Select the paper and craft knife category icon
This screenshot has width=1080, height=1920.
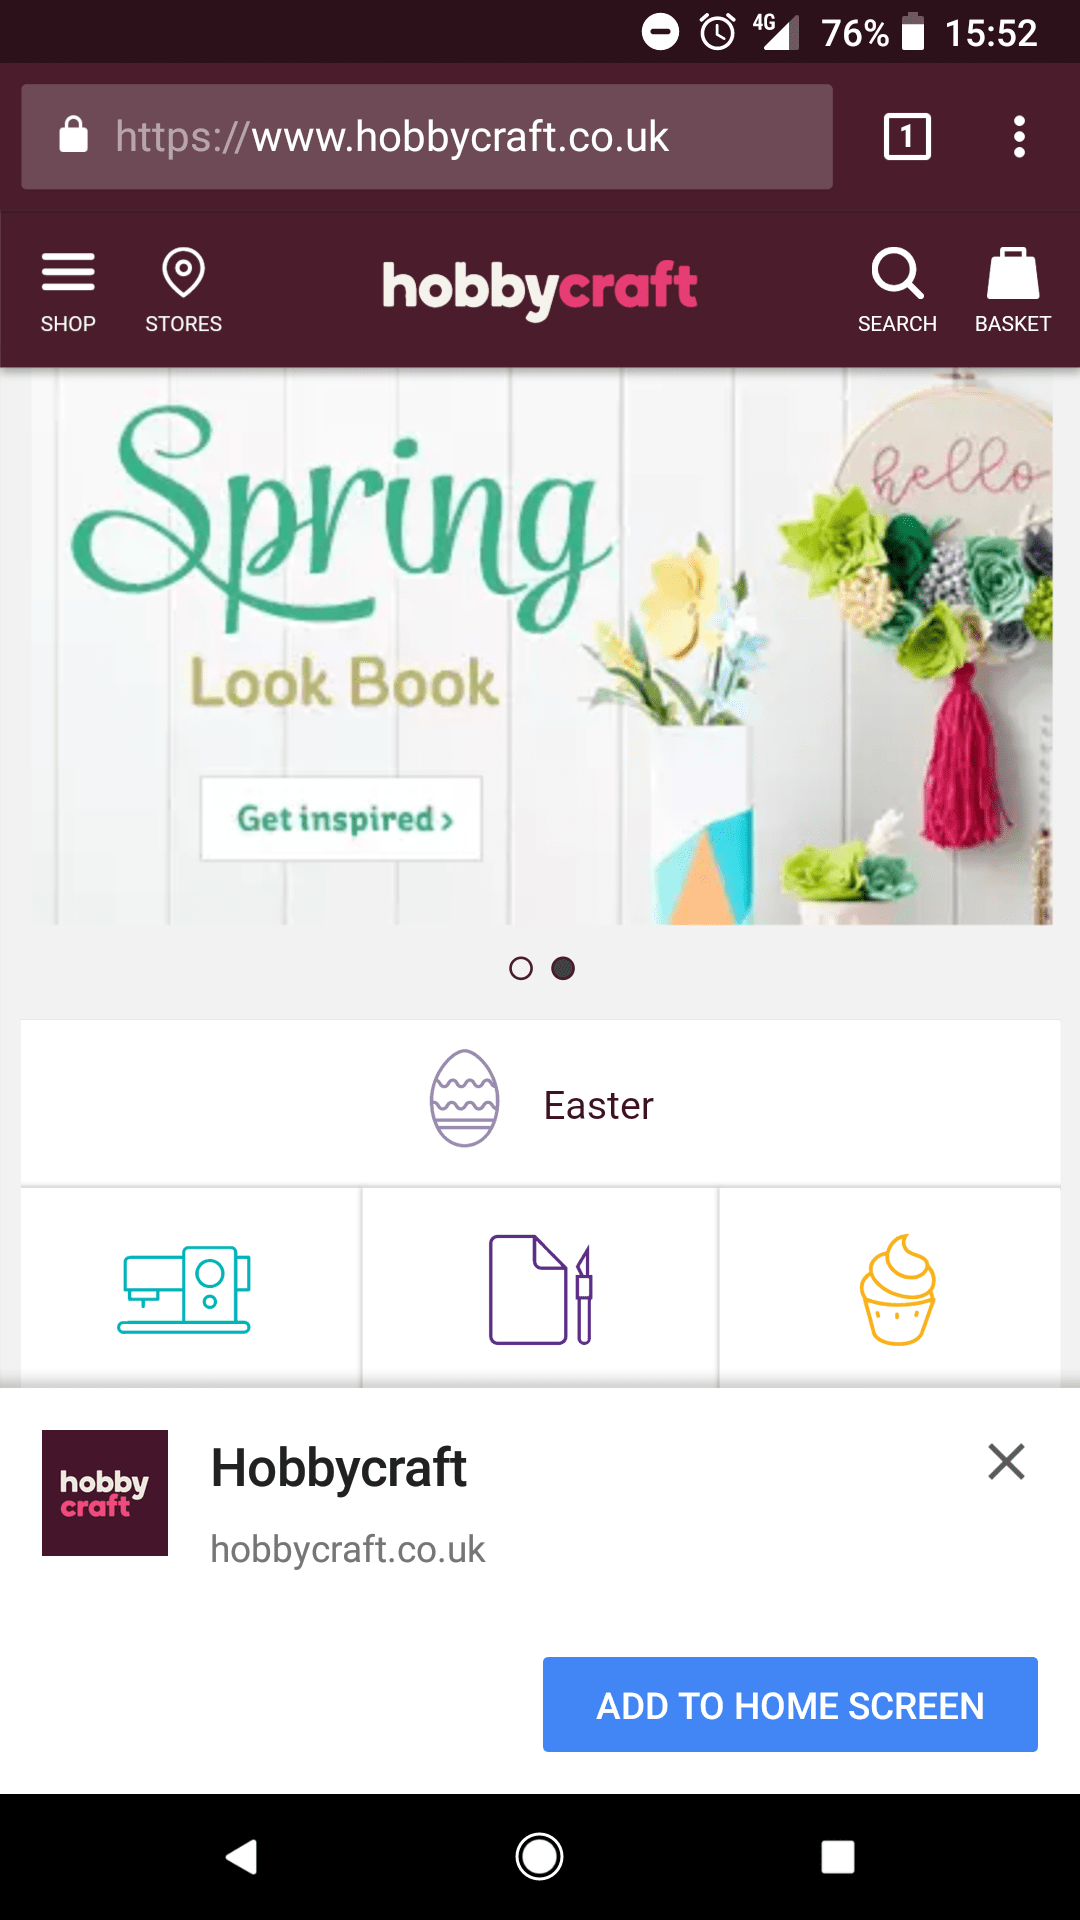click(540, 1290)
